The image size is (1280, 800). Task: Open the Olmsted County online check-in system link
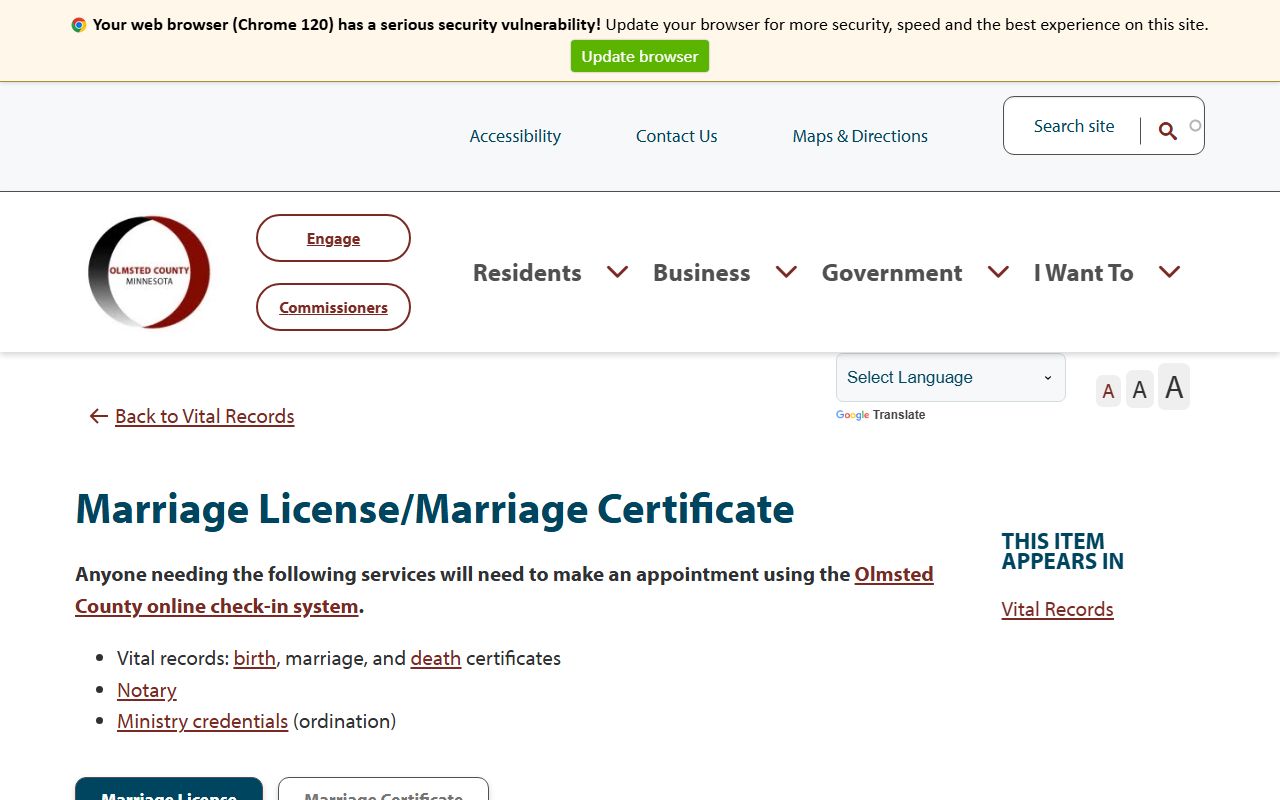[x=504, y=590]
